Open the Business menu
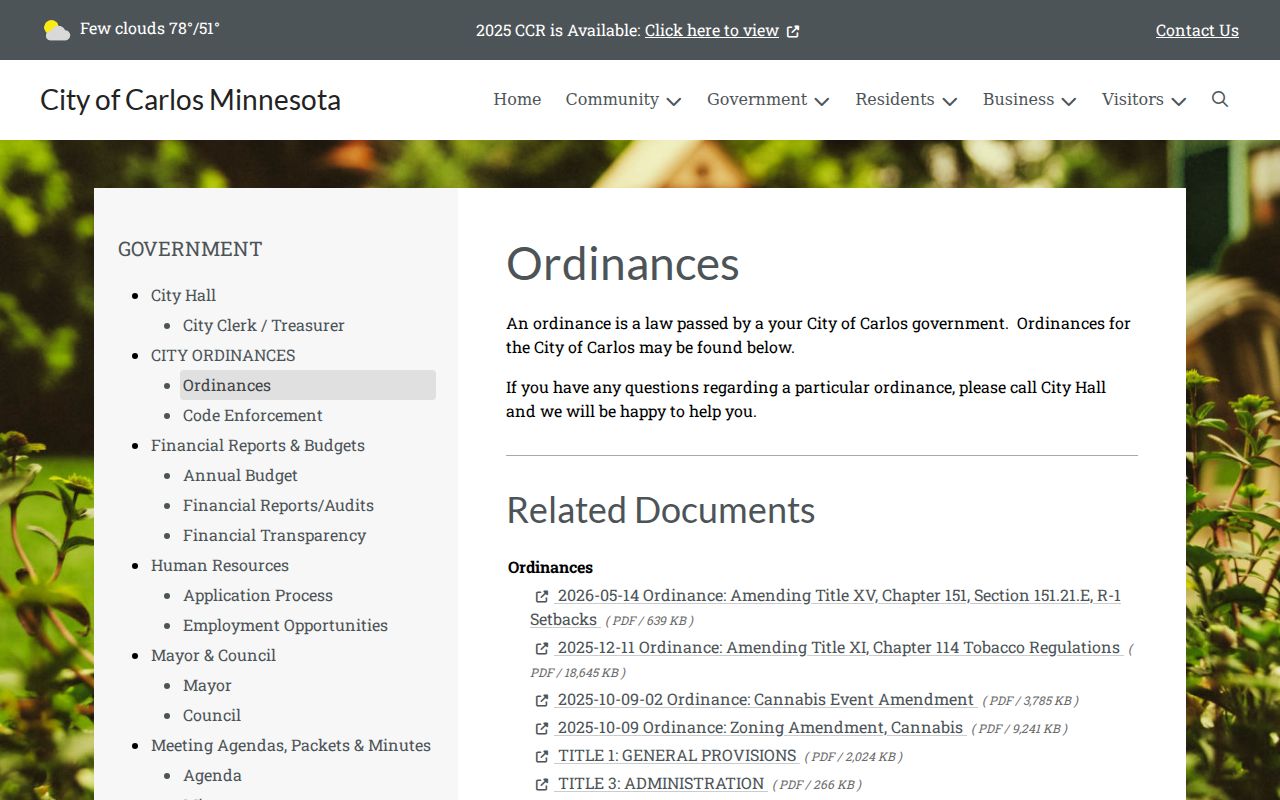The image size is (1280, 800). click(1018, 99)
